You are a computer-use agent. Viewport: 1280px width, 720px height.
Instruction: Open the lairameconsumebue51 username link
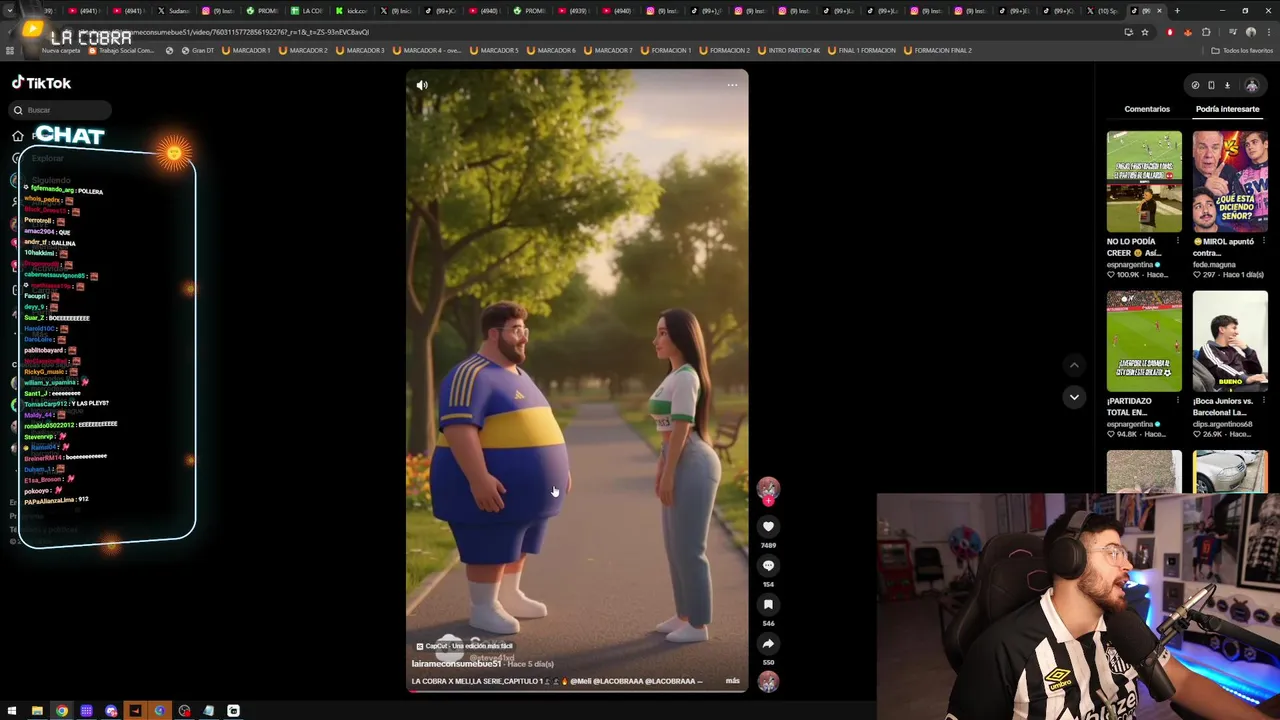point(456,664)
